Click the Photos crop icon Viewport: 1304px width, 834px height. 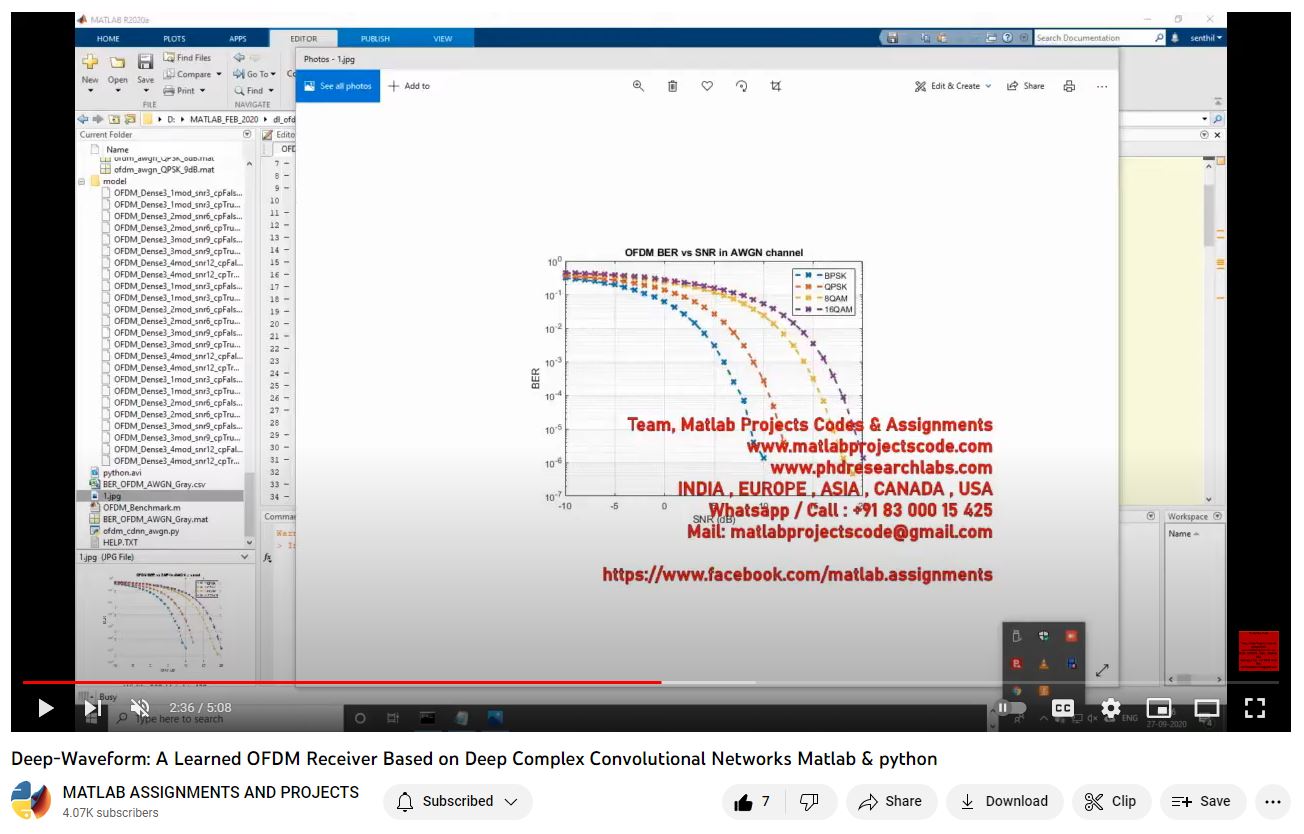776,86
